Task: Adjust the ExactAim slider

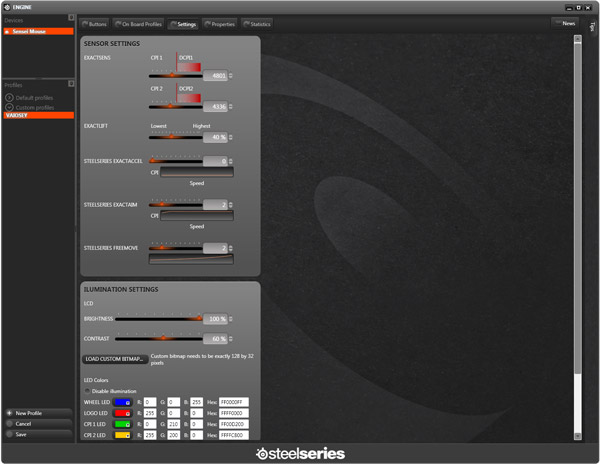Action: tap(176, 204)
